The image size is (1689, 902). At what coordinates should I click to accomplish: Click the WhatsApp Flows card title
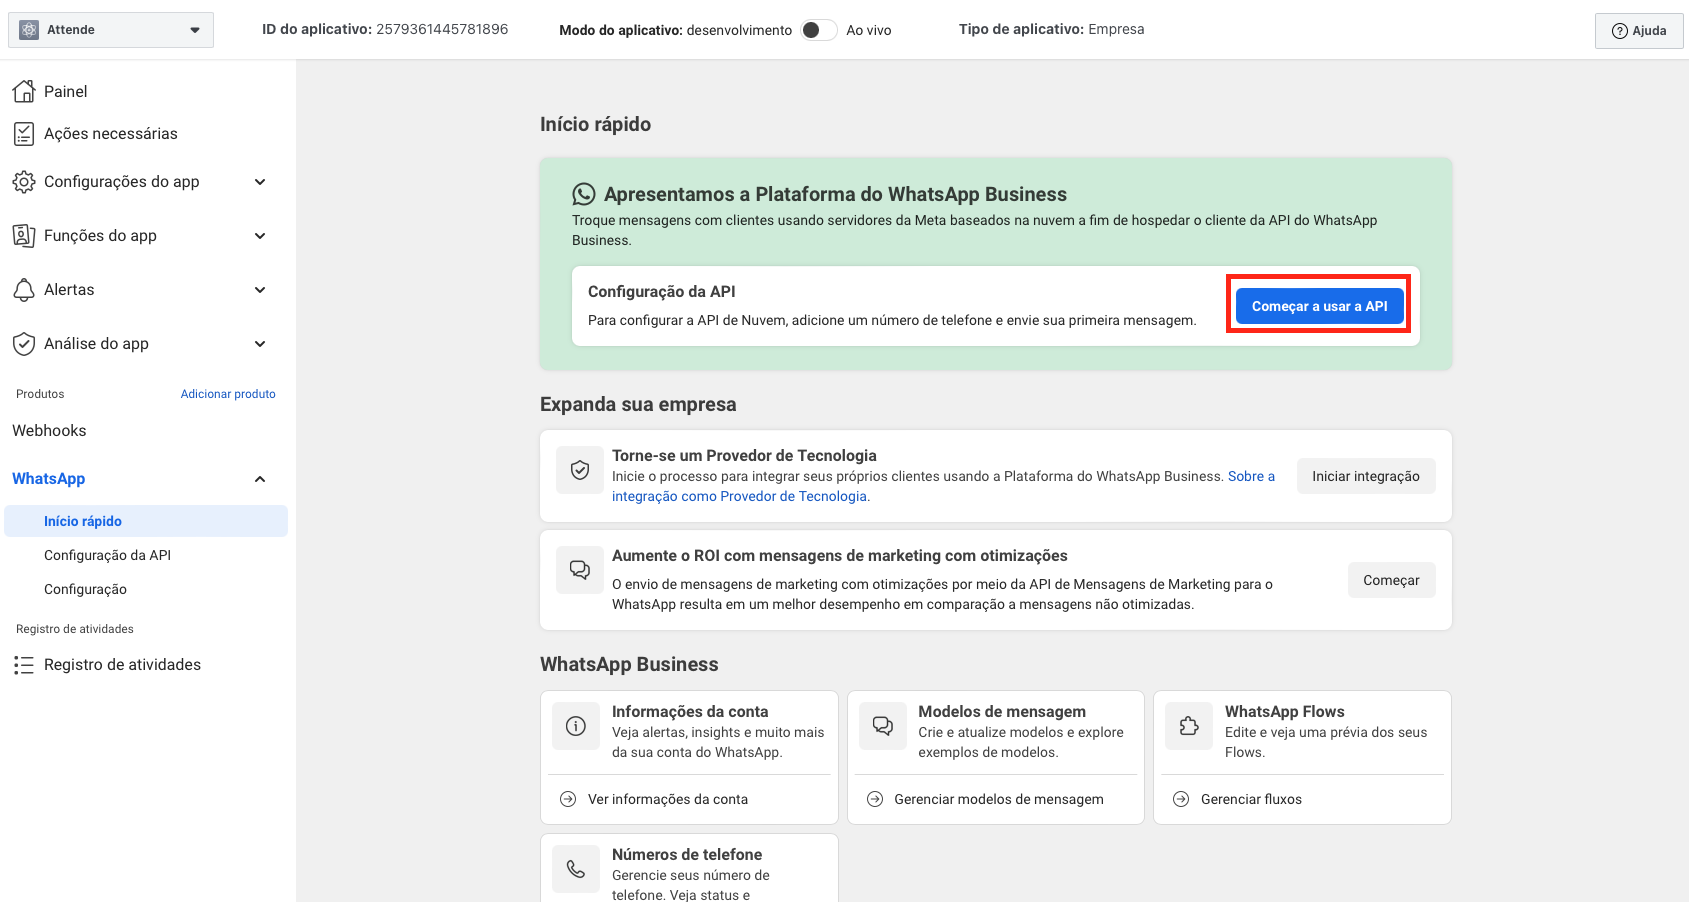point(1285,711)
